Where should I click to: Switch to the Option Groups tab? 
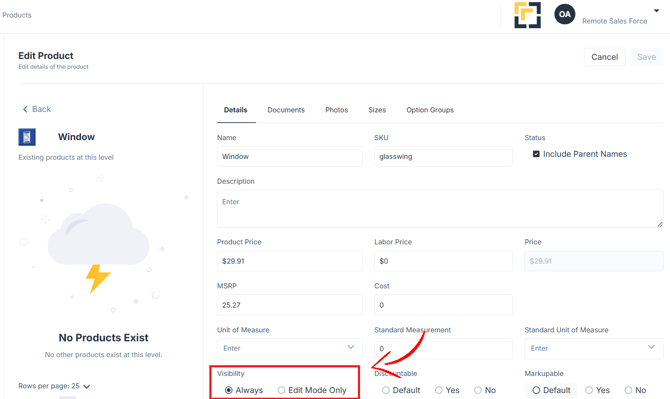[430, 110]
